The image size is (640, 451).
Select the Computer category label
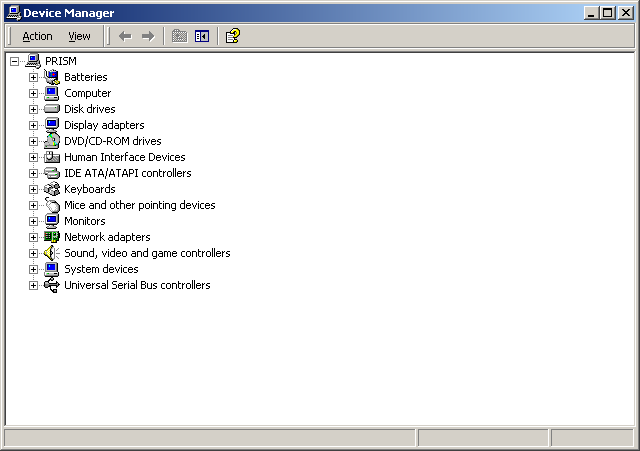(x=87, y=93)
